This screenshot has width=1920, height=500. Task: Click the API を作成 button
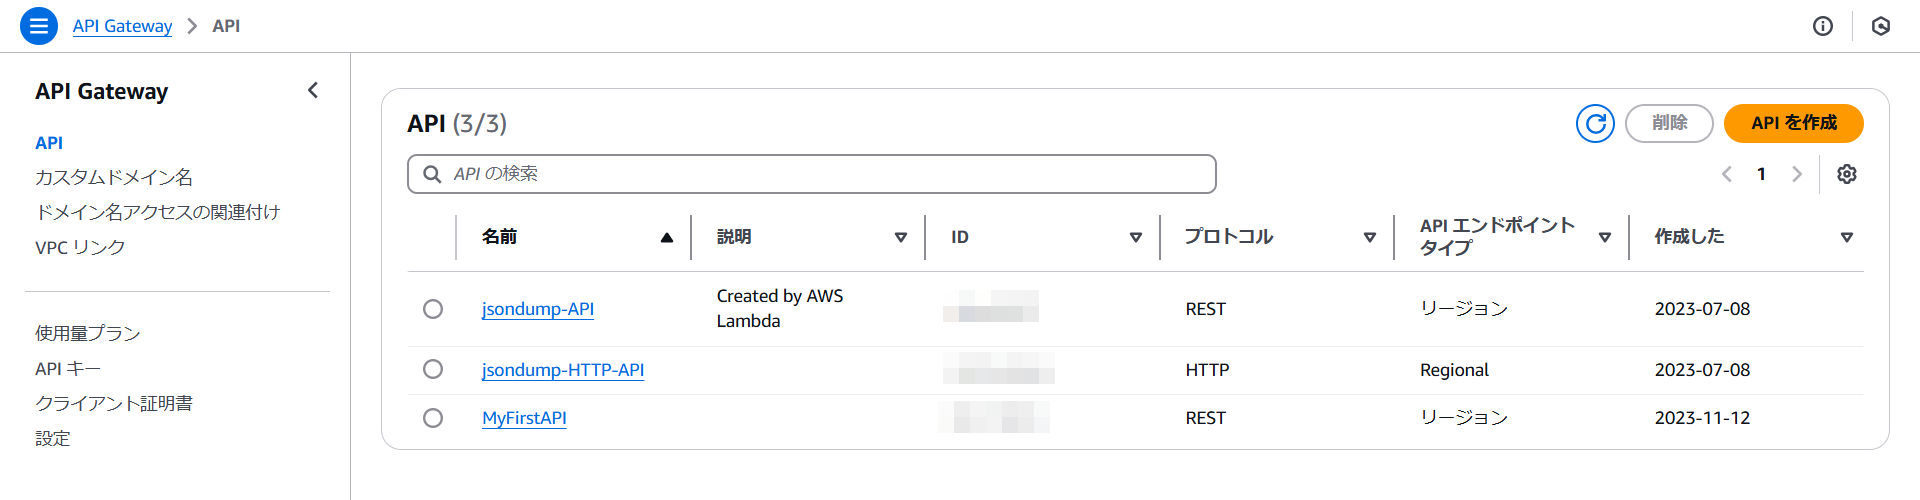(x=1794, y=123)
